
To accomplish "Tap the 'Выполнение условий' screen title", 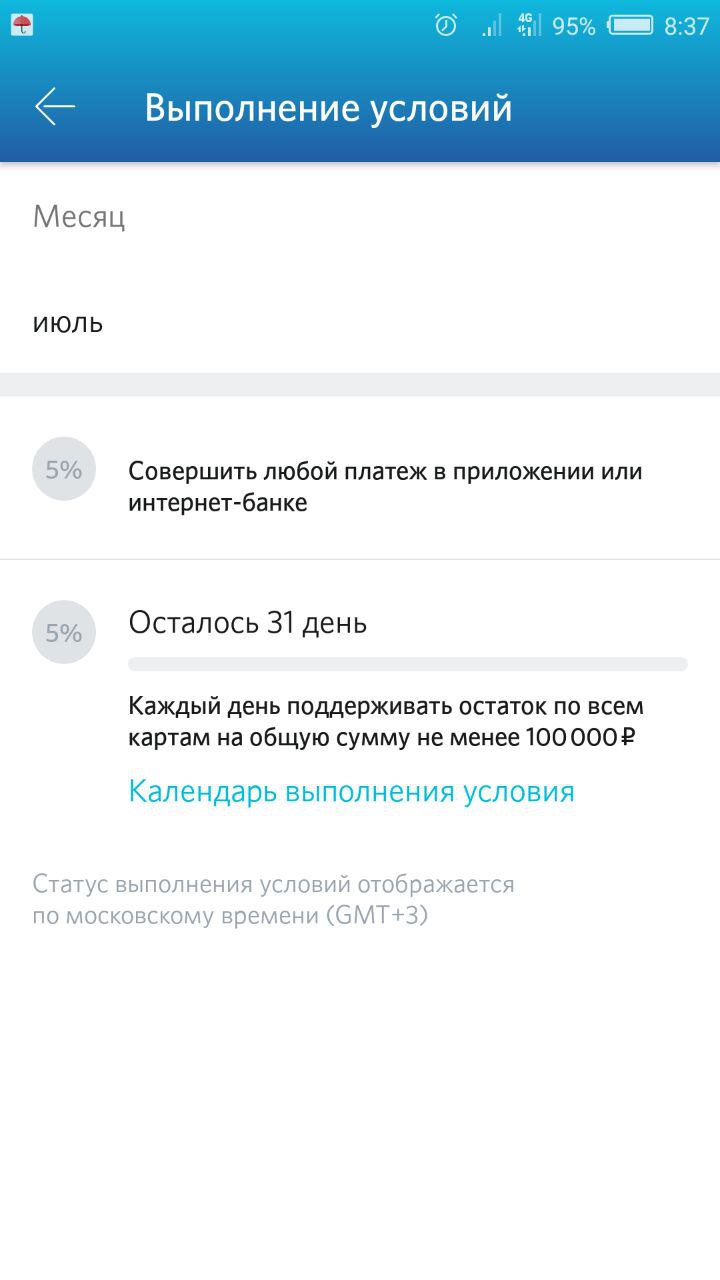I will point(328,108).
